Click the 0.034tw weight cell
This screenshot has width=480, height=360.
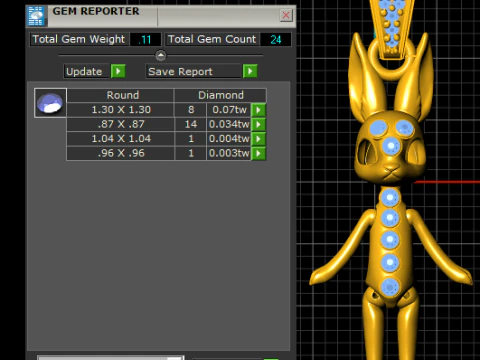(x=229, y=124)
